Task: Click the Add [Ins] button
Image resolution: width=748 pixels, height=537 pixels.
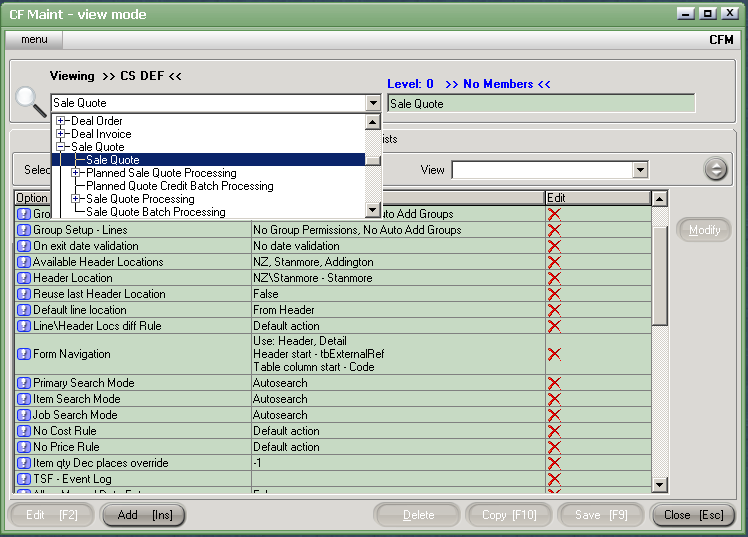Action: 145,515
